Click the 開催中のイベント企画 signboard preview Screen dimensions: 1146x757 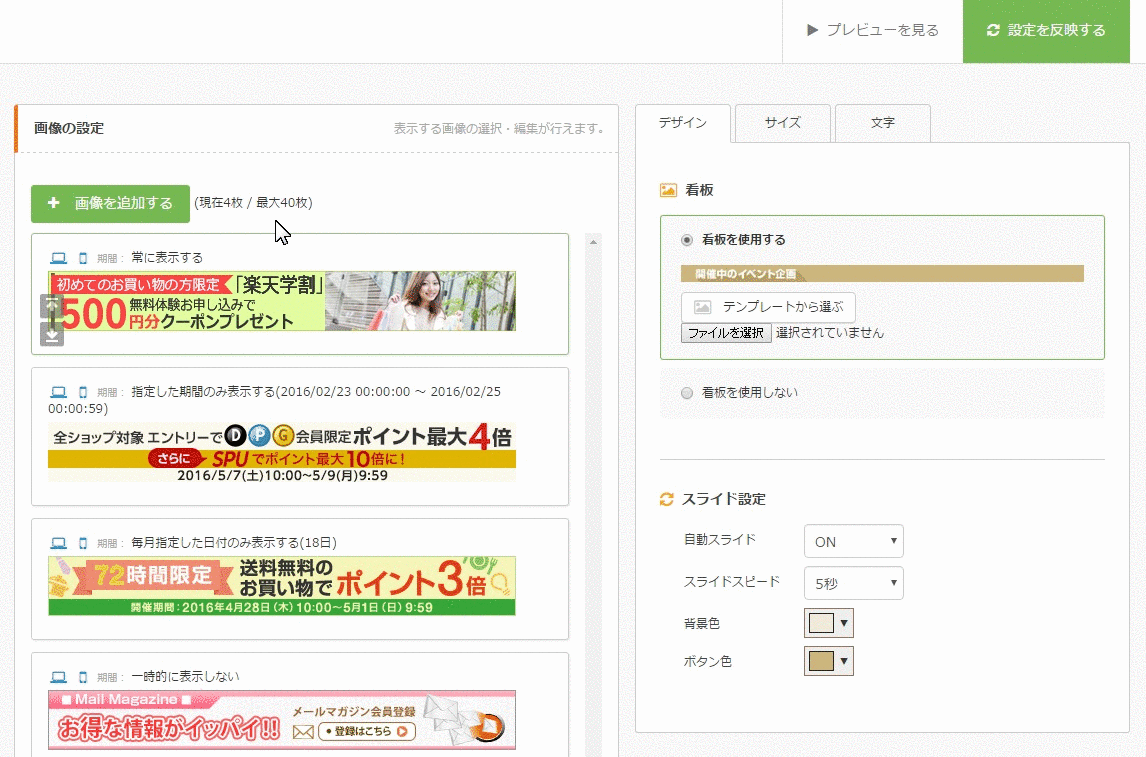tap(882, 274)
